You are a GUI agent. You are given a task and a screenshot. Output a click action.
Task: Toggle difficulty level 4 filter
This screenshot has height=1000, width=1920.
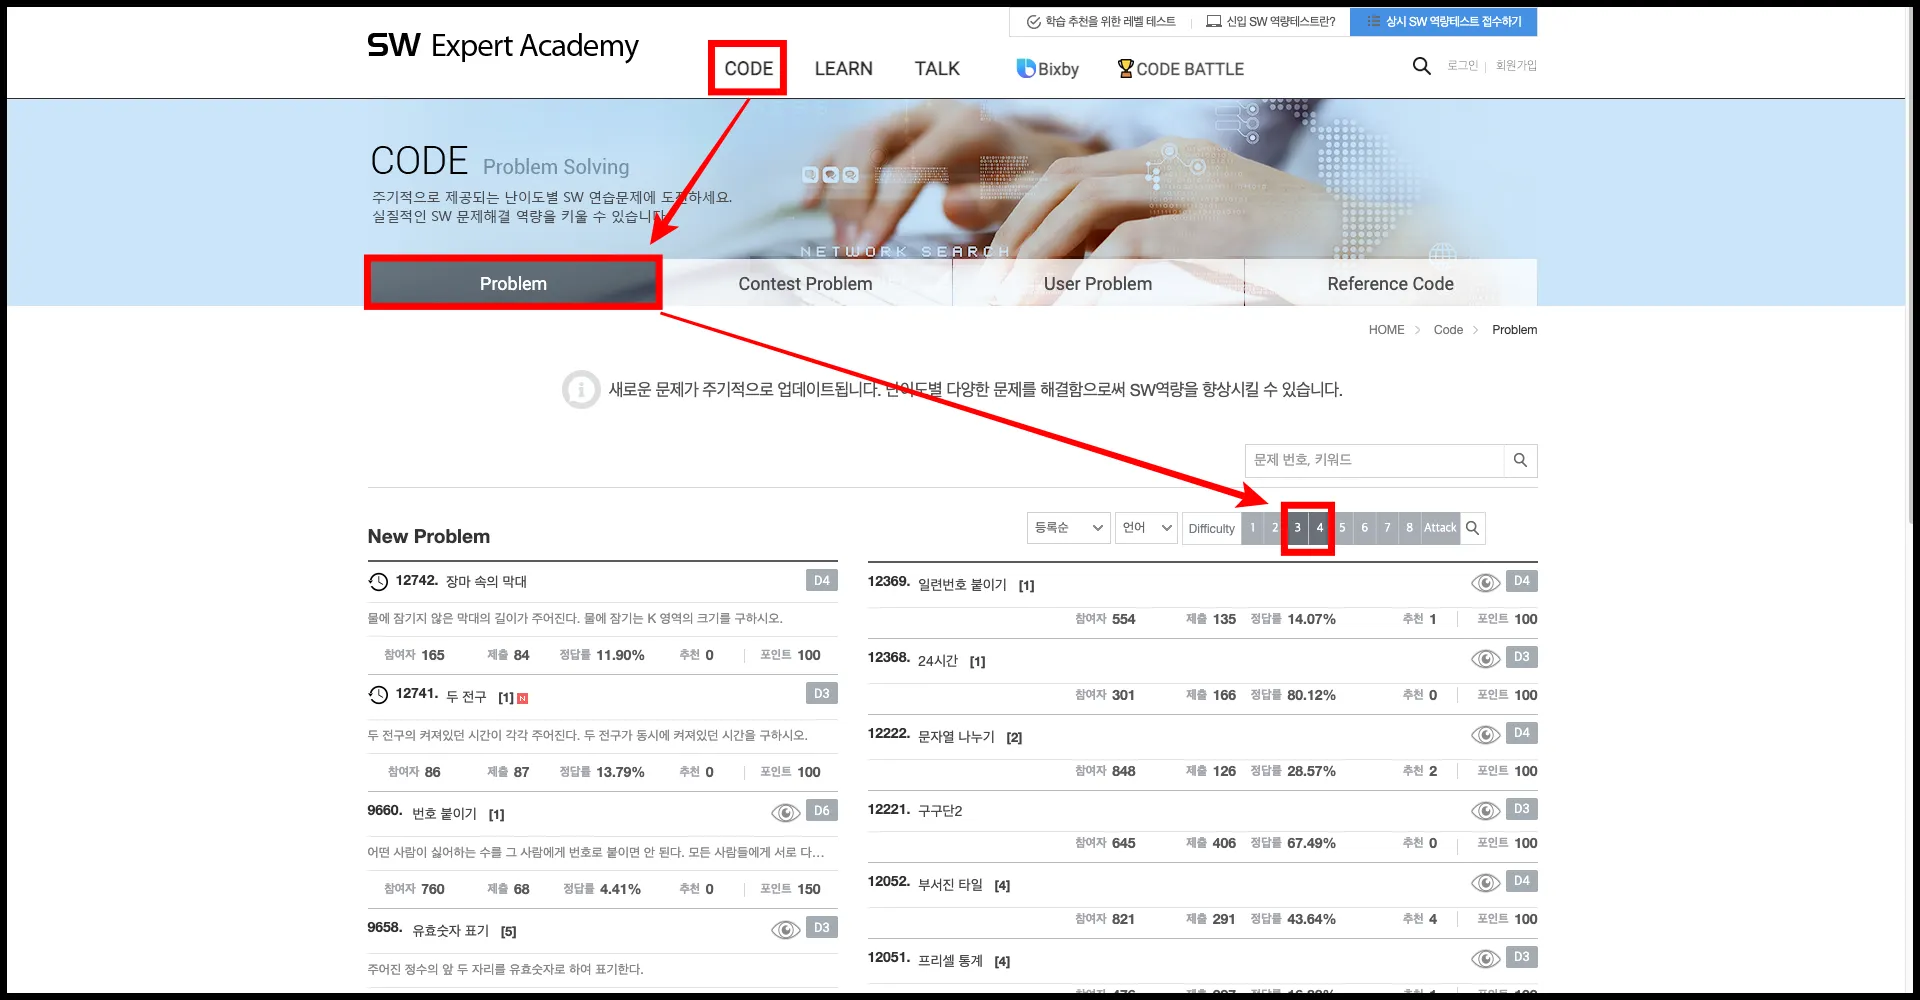[1320, 528]
